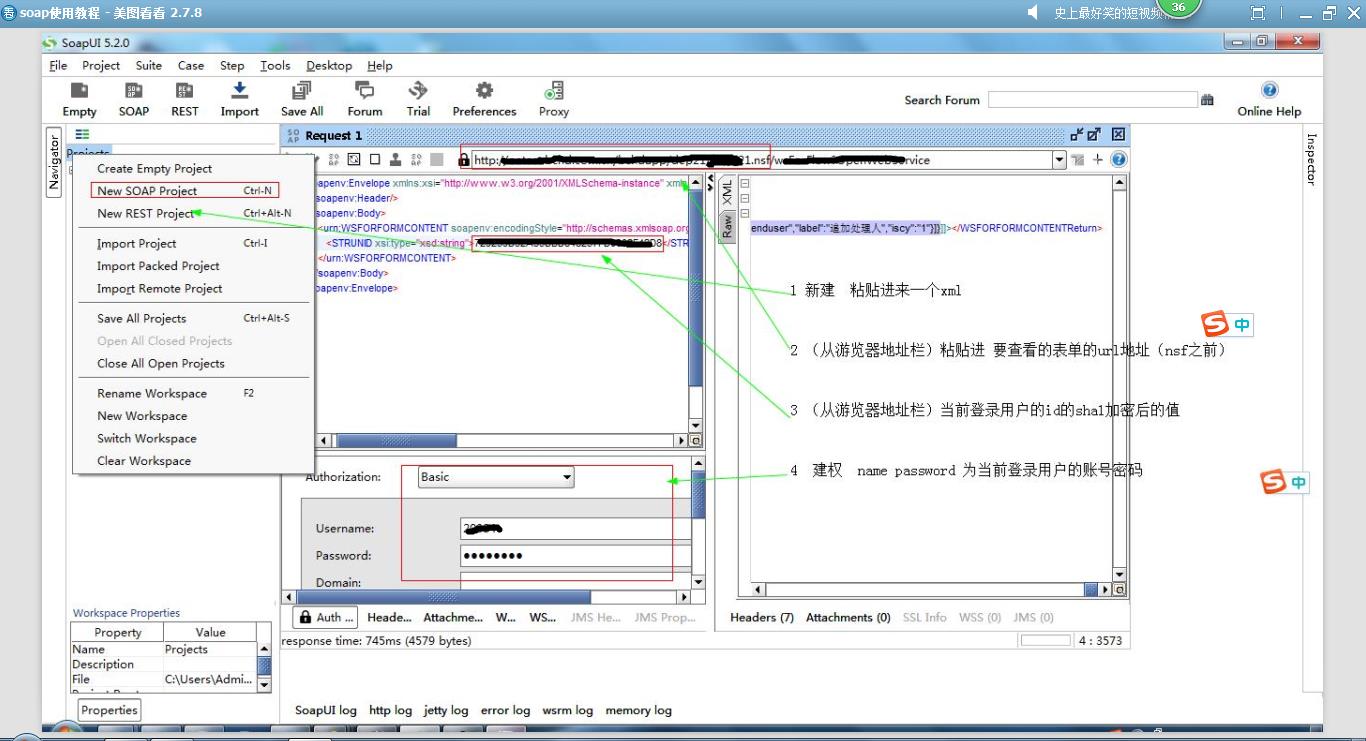1366x741 pixels.
Task: Open response Headers (7) tab
Action: [x=762, y=617]
